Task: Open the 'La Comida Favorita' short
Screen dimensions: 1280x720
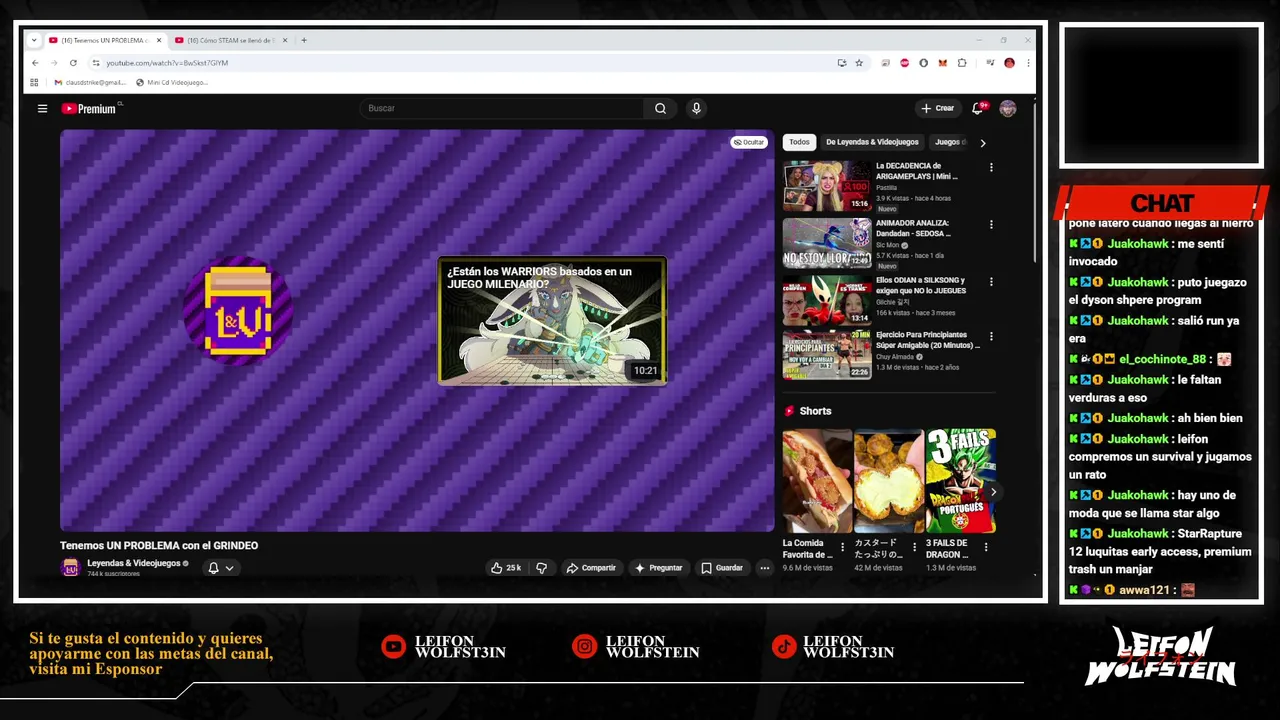Action: click(x=817, y=481)
